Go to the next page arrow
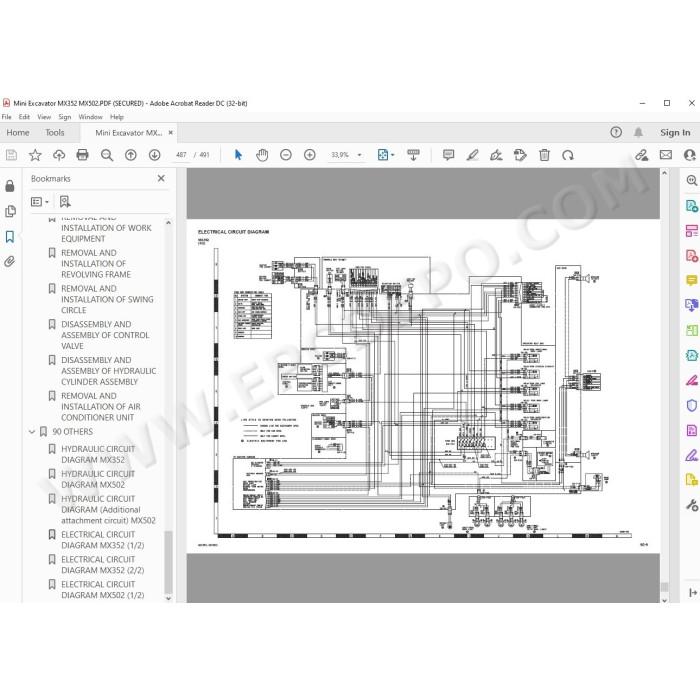This screenshot has height=700, width=700. point(154,155)
